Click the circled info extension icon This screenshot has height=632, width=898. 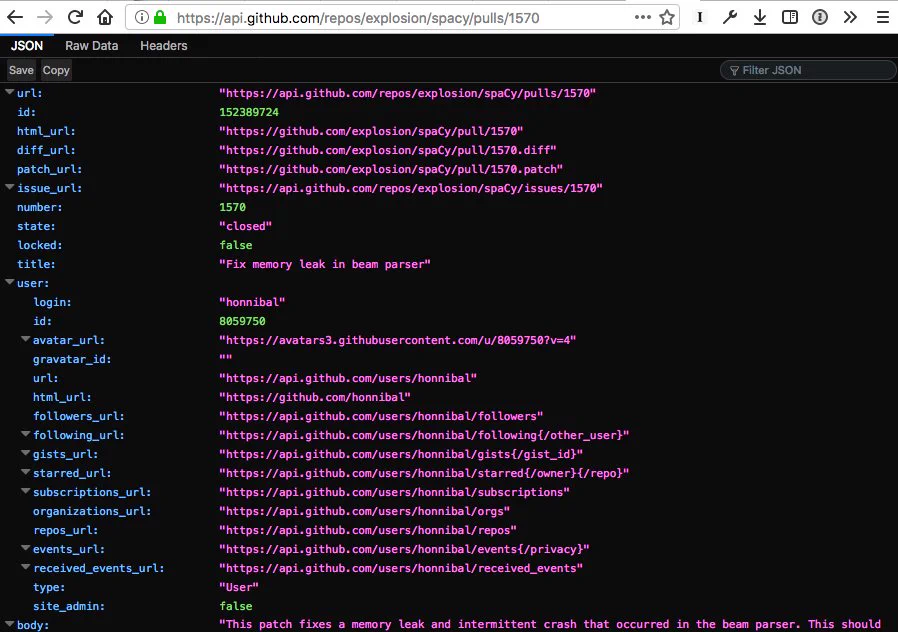point(820,18)
